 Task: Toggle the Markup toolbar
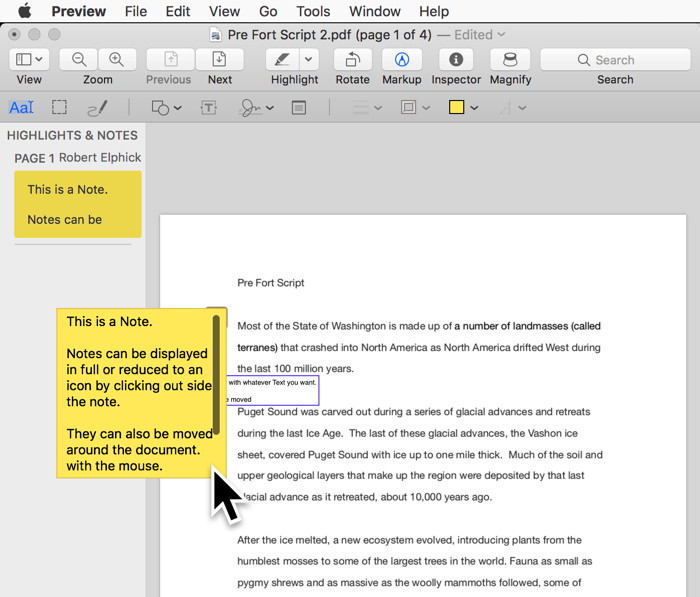(402, 59)
